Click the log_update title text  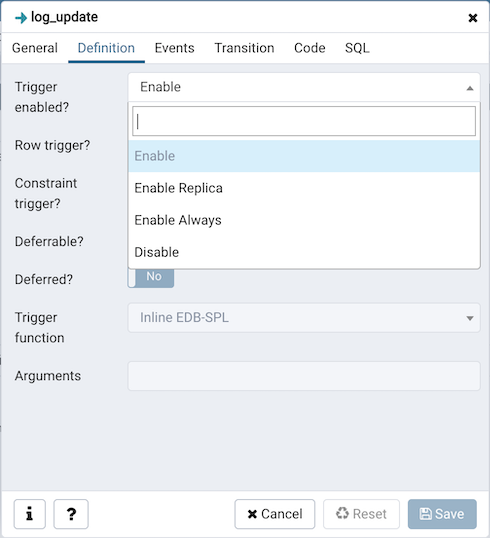[65, 17]
